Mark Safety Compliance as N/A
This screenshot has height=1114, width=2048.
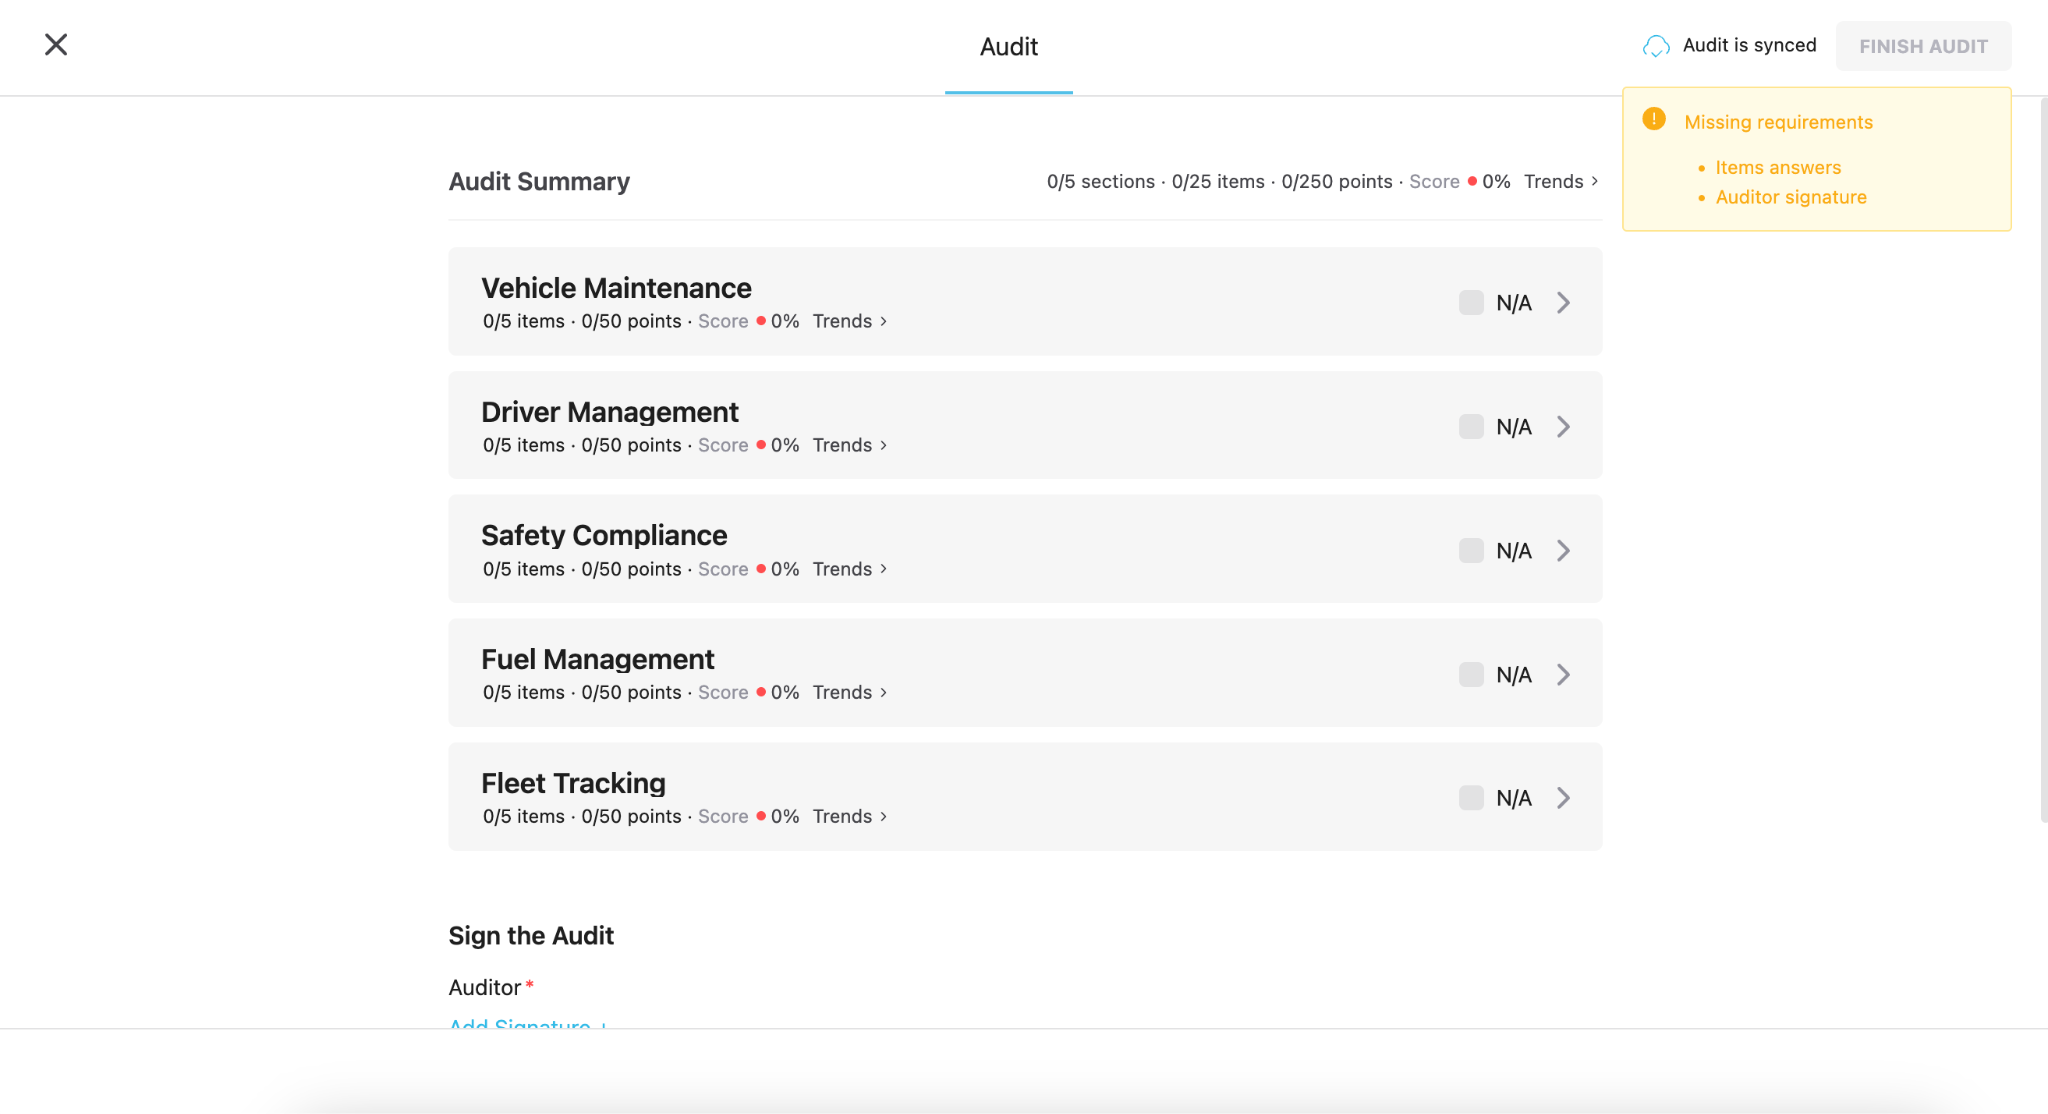[x=1471, y=550]
